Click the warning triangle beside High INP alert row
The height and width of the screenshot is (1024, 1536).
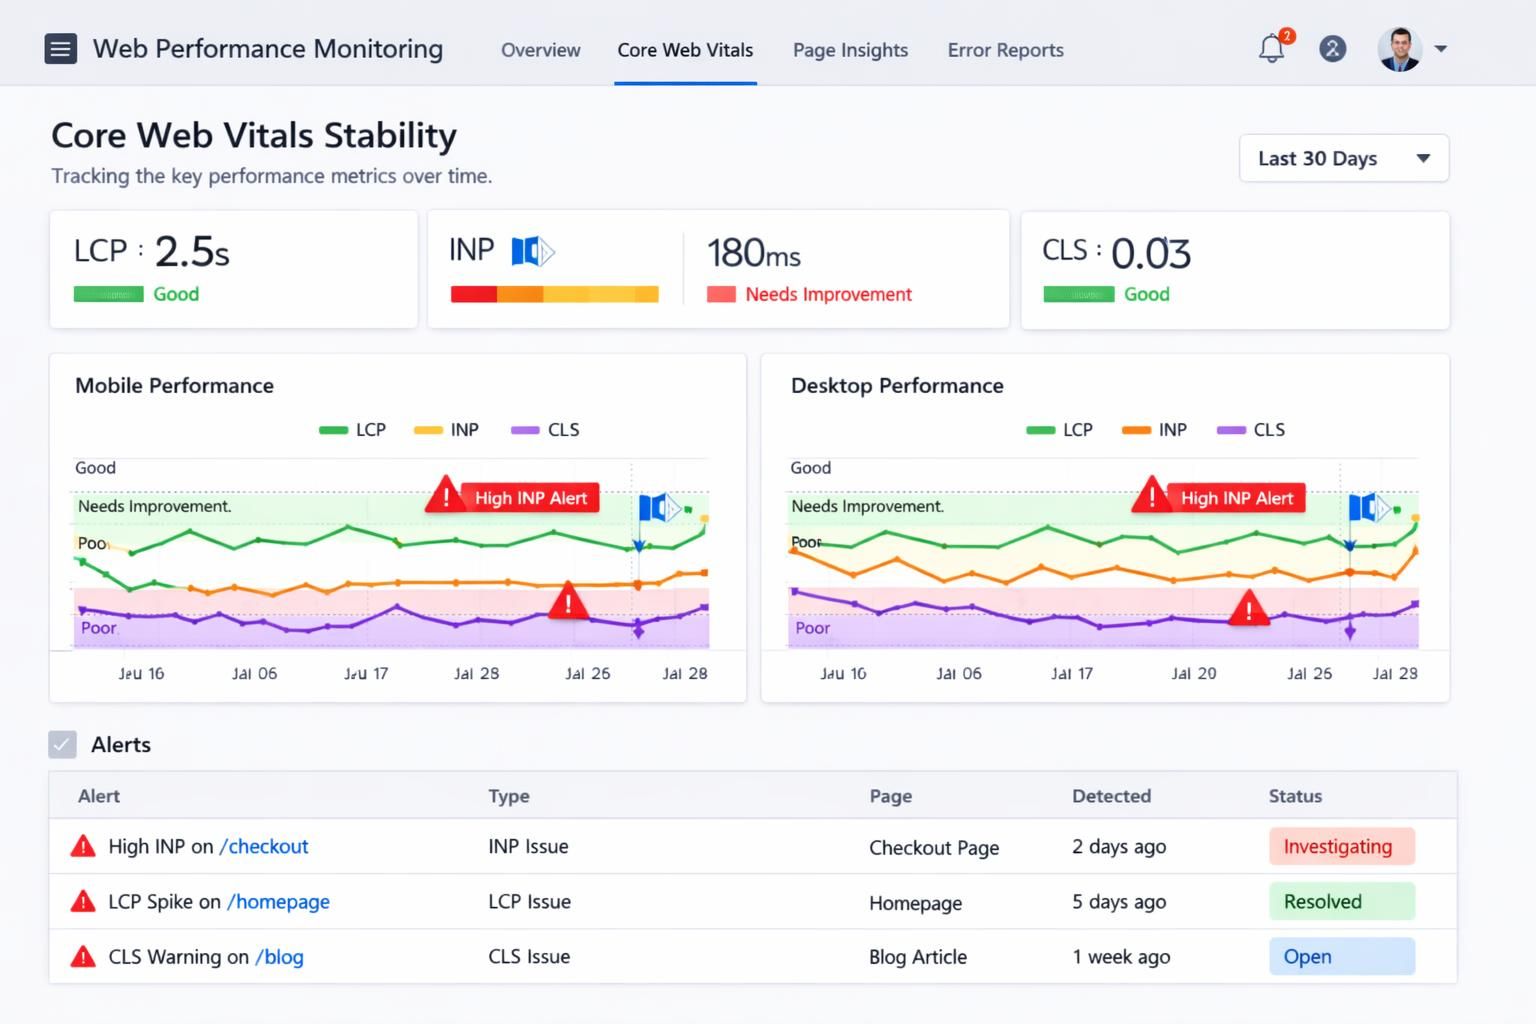tap(84, 846)
